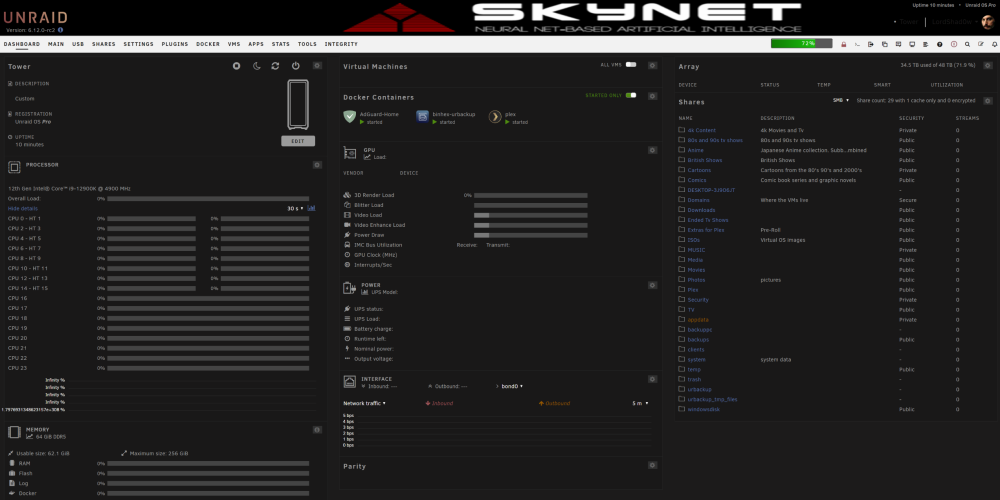Open Tower panel settings gear
The height and width of the screenshot is (500, 1000).
point(317,66)
